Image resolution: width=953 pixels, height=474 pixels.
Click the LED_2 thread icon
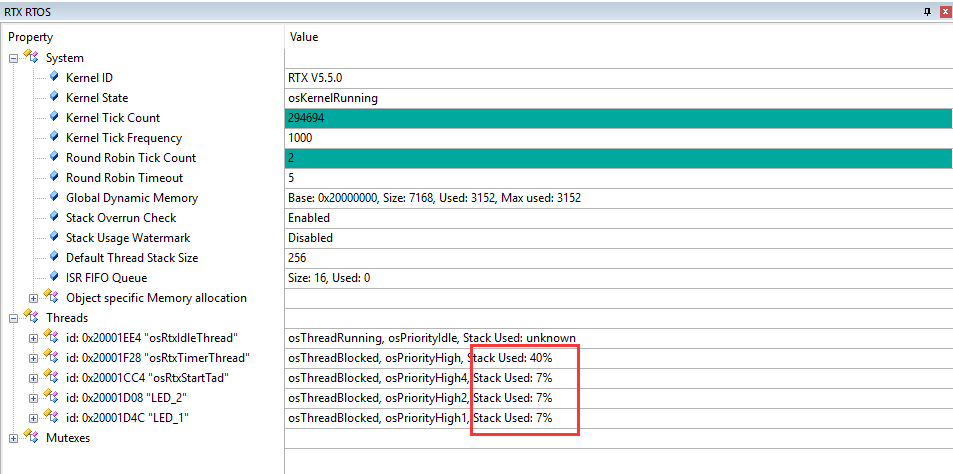[x=51, y=396]
